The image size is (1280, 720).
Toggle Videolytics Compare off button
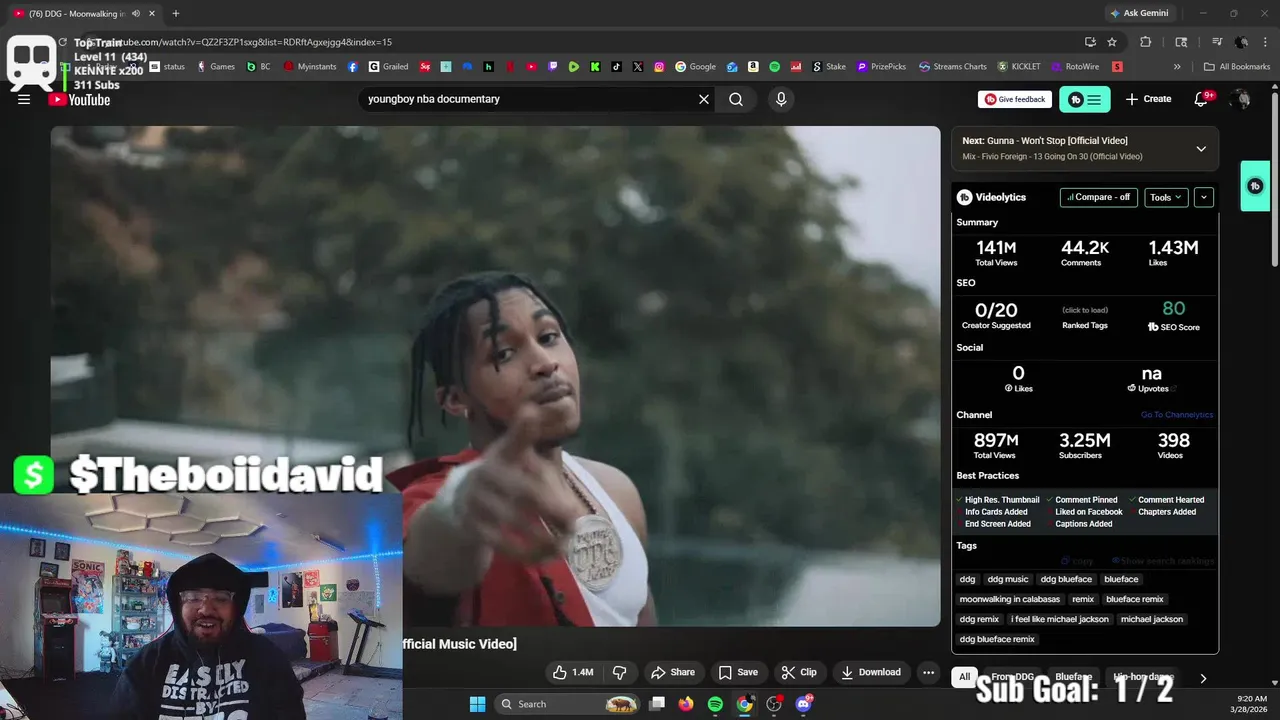tap(1098, 197)
